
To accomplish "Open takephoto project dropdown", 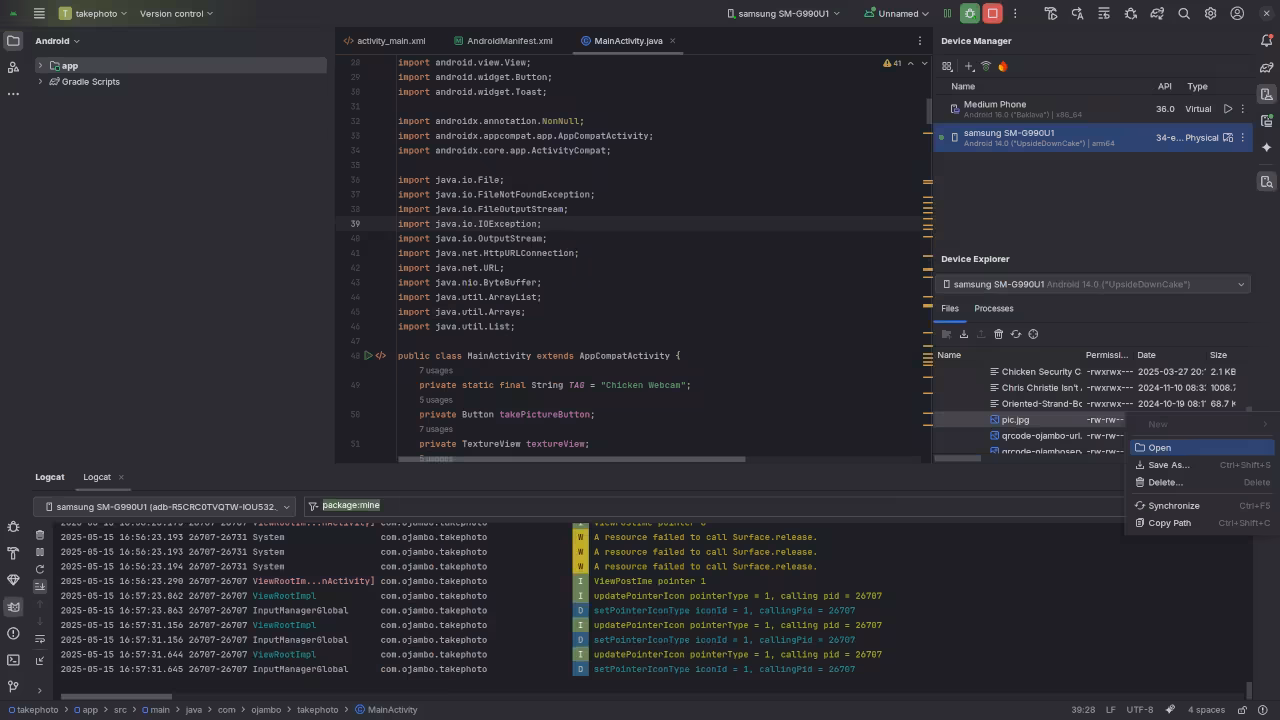I will (93, 14).
